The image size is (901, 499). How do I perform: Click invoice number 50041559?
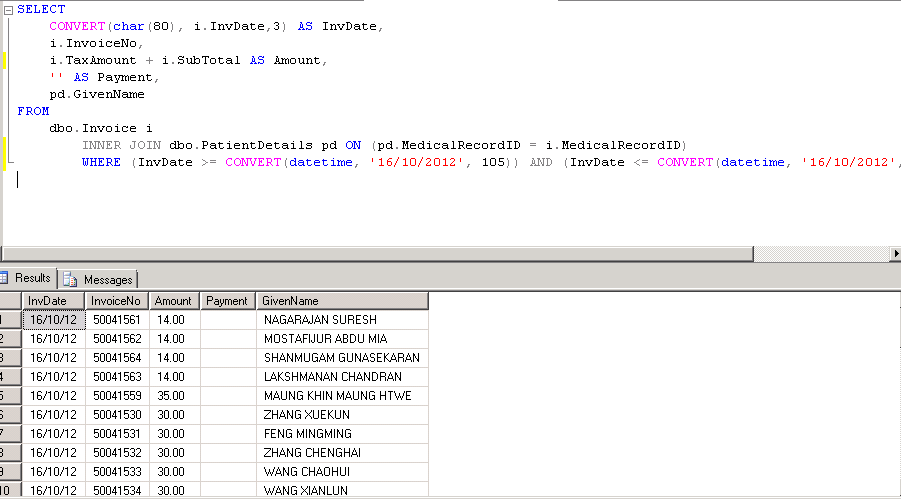pyautogui.click(x=117, y=396)
